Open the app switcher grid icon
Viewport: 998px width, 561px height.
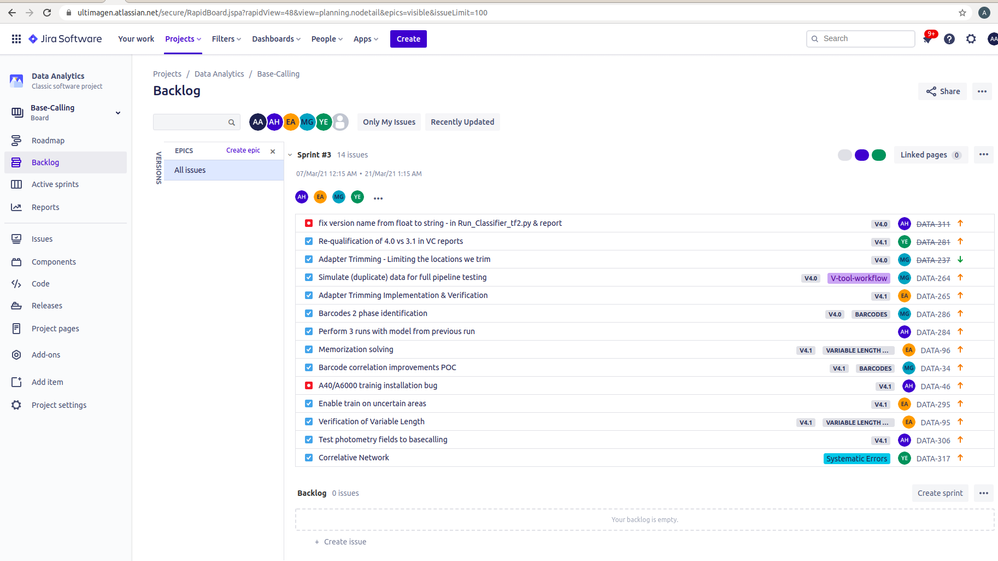pos(16,39)
